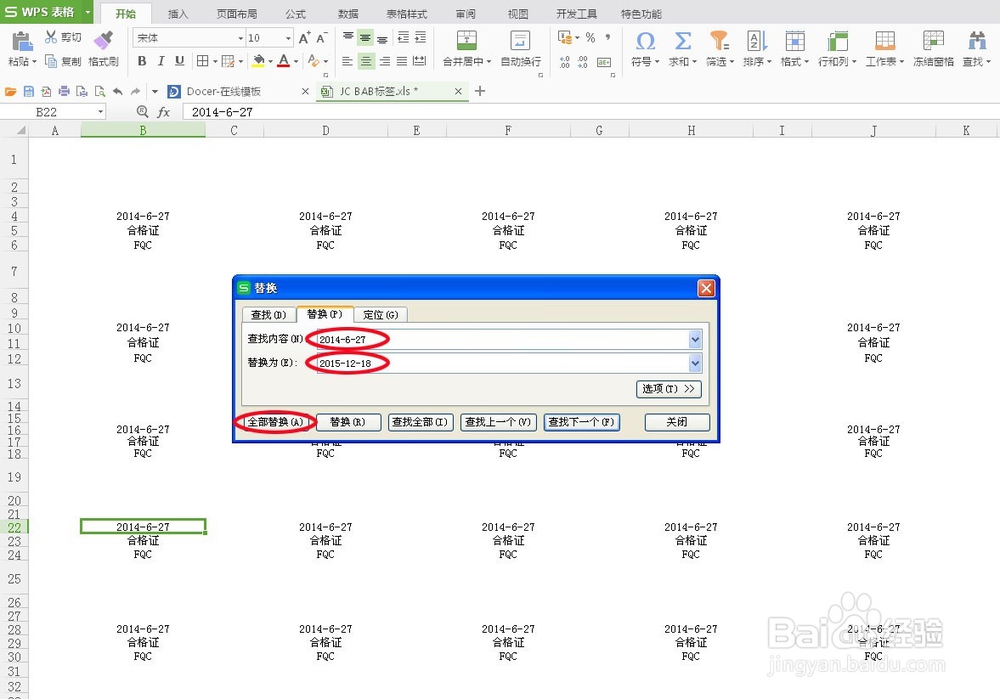Expand the 查找内容 history dropdown

695,339
